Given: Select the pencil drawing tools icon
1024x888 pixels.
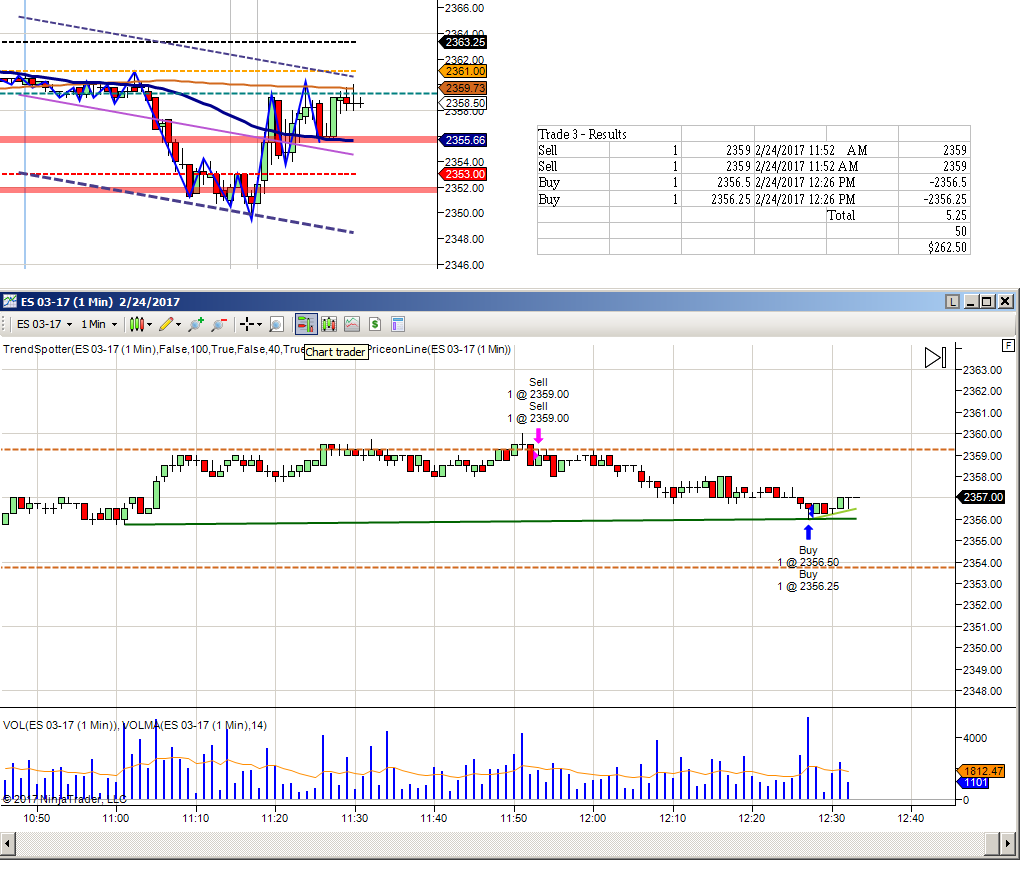Looking at the screenshot, I should point(166,325).
